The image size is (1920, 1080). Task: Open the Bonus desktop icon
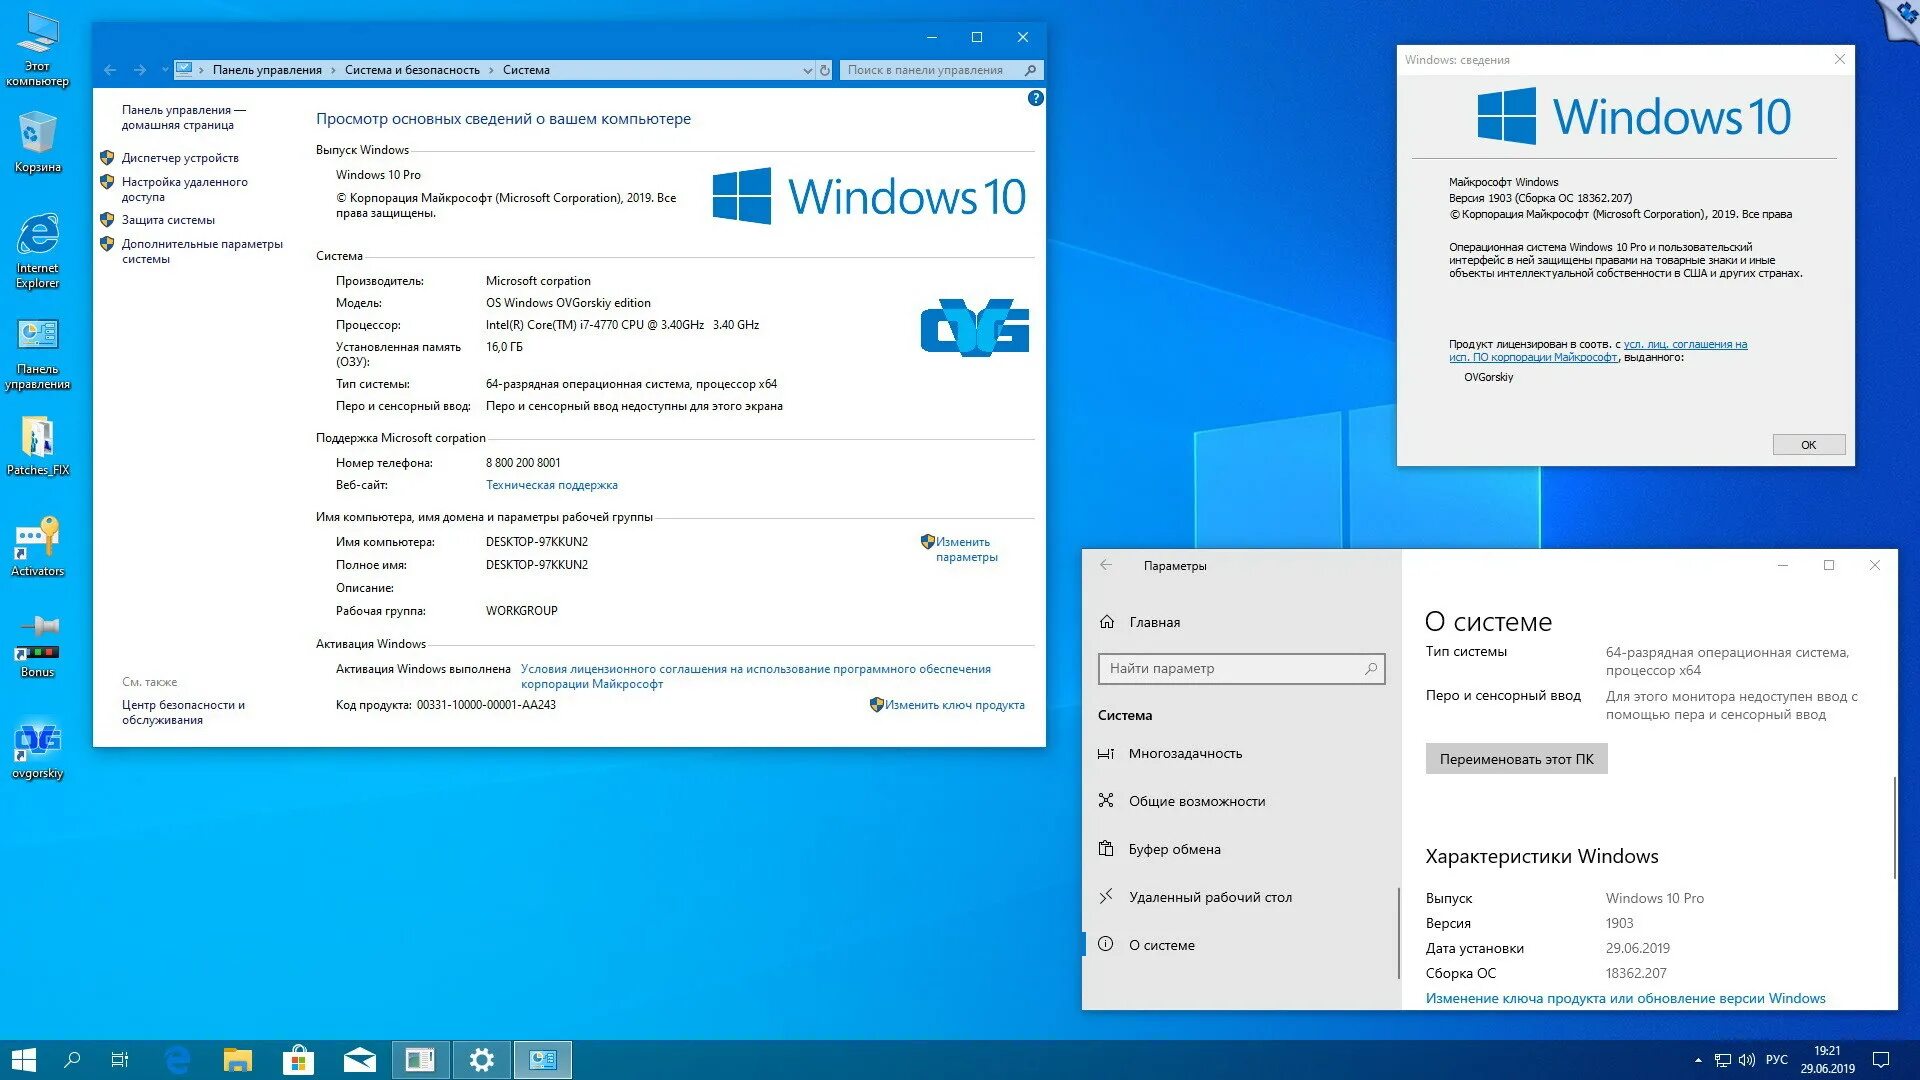coord(37,645)
